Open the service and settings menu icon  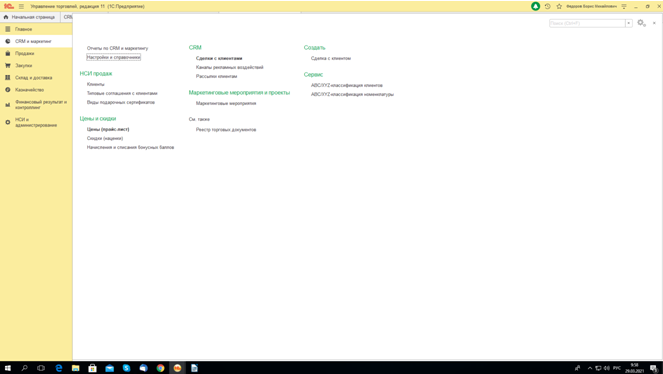click(624, 6)
